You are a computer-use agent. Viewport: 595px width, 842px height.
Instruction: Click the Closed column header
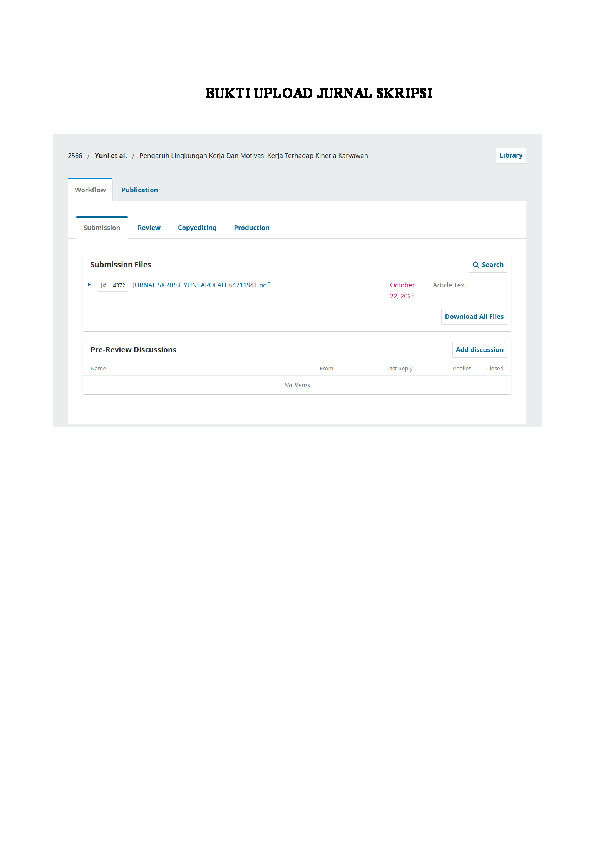495,368
